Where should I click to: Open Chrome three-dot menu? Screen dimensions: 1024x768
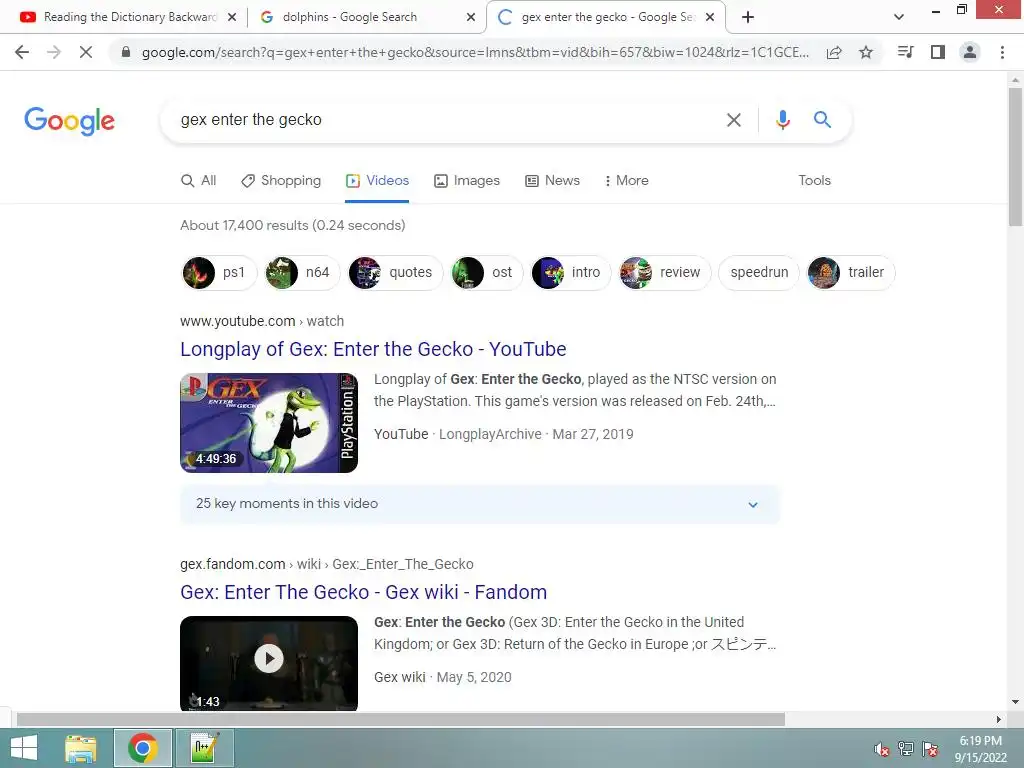(1002, 52)
